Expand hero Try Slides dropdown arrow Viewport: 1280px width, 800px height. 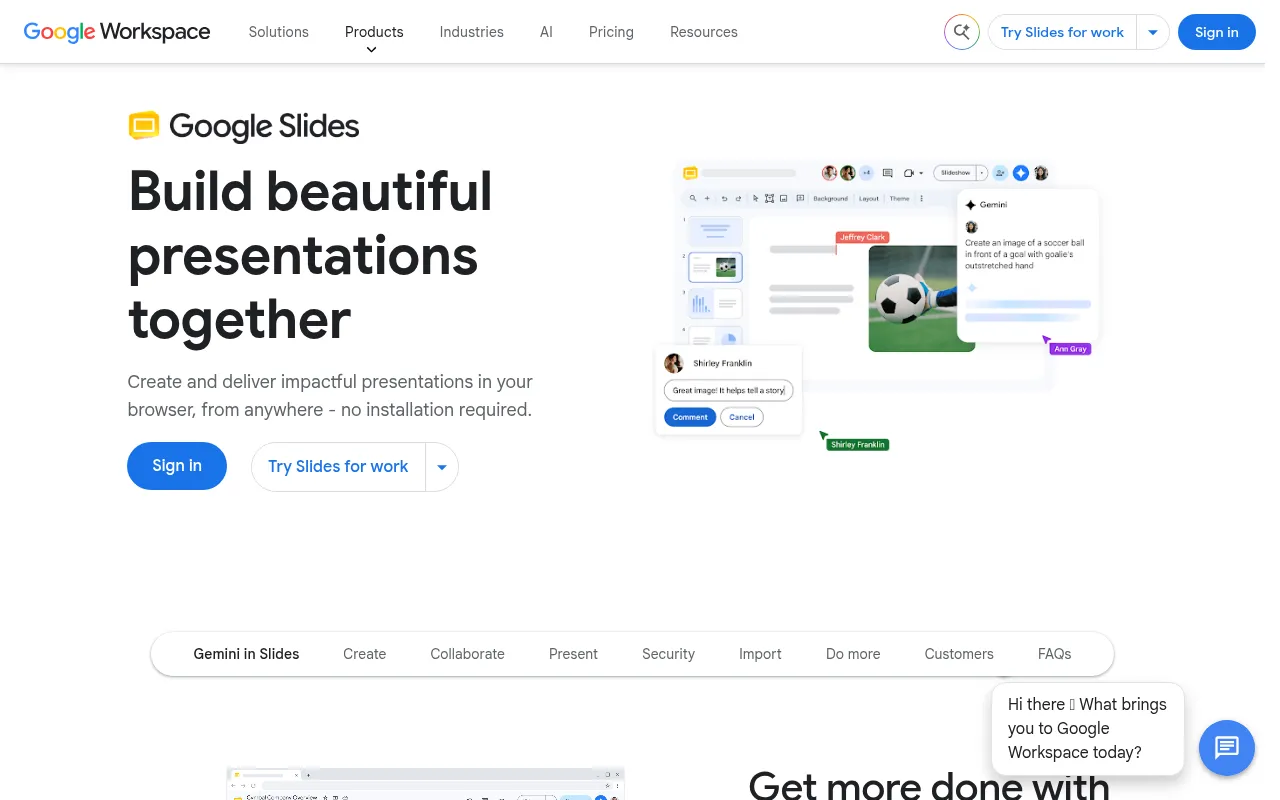pyautogui.click(x=442, y=467)
